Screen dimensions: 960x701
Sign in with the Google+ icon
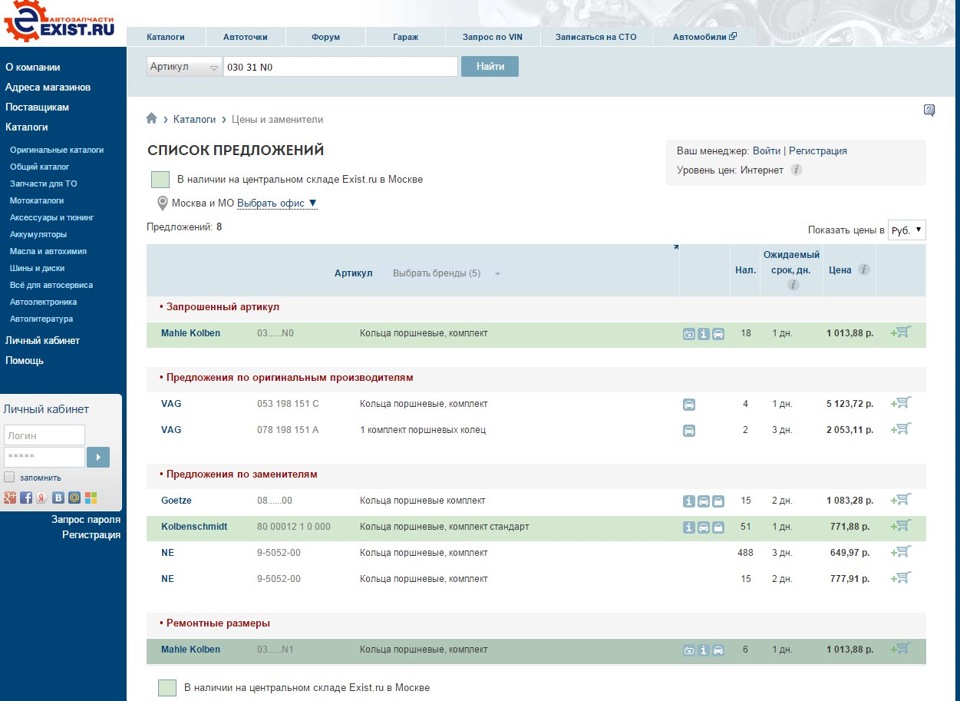pyautogui.click(x=10, y=498)
